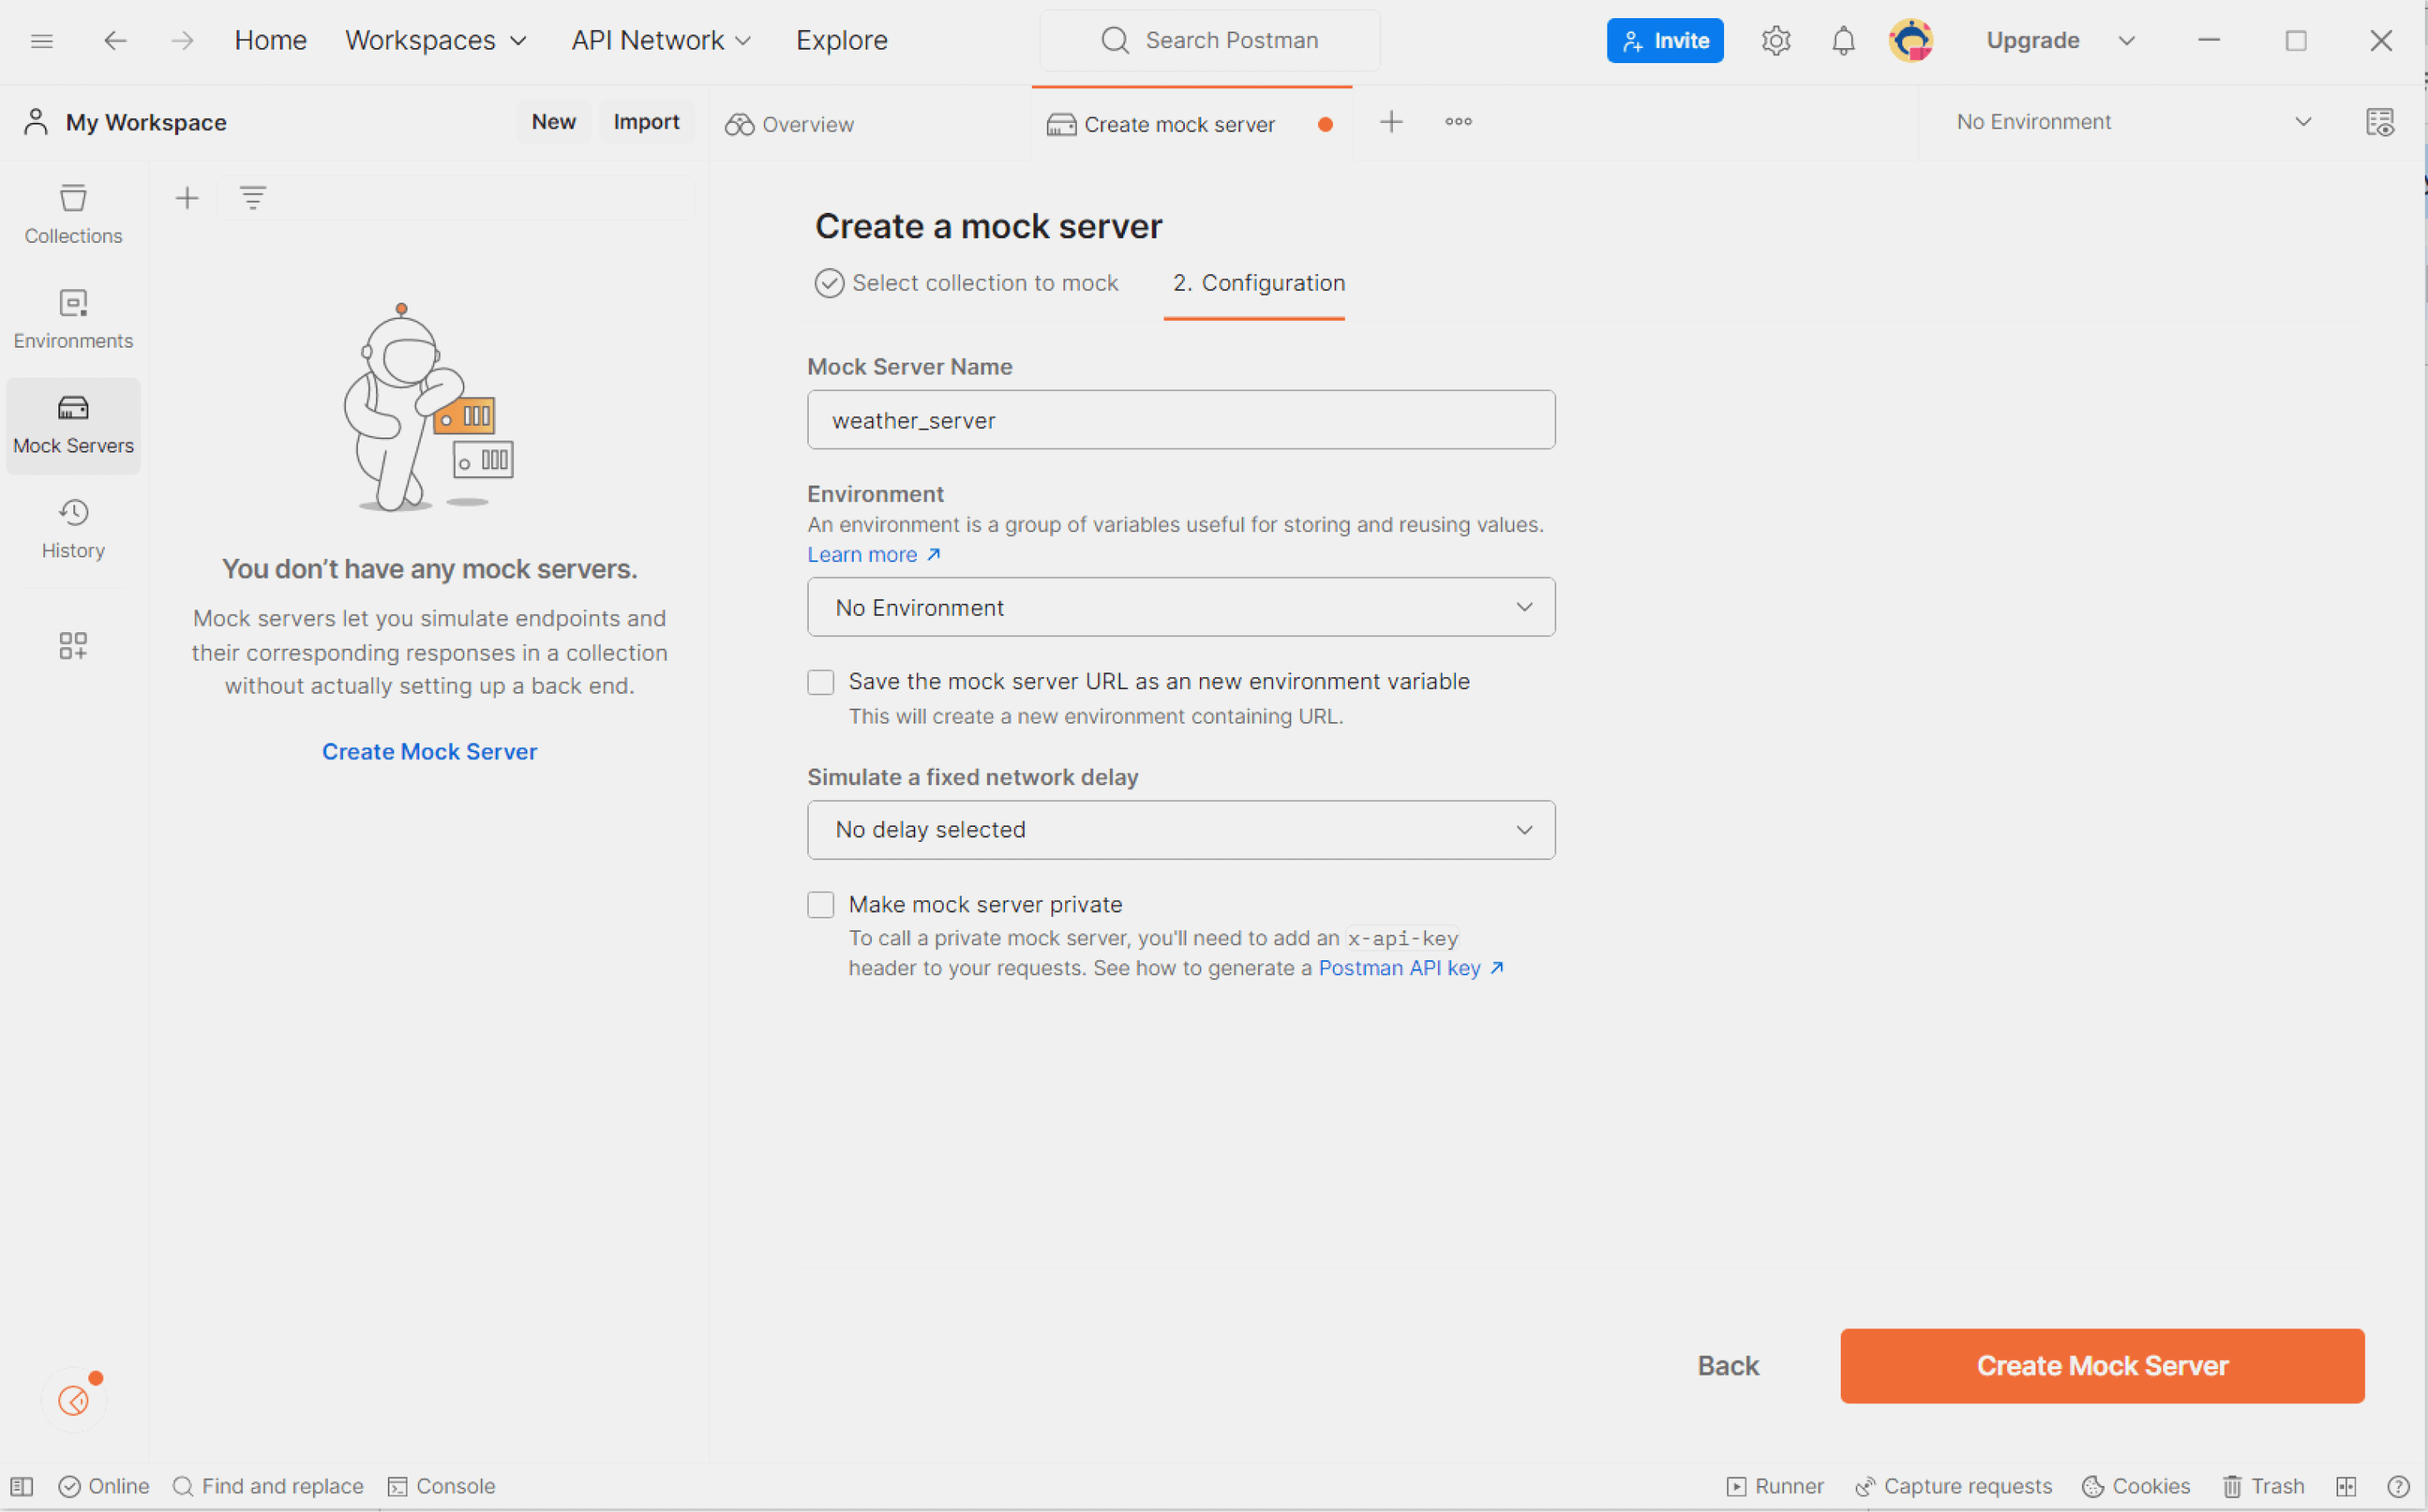This screenshot has width=2428, height=1512.
Task: Click the plus icon to add mock server
Action: 187,198
